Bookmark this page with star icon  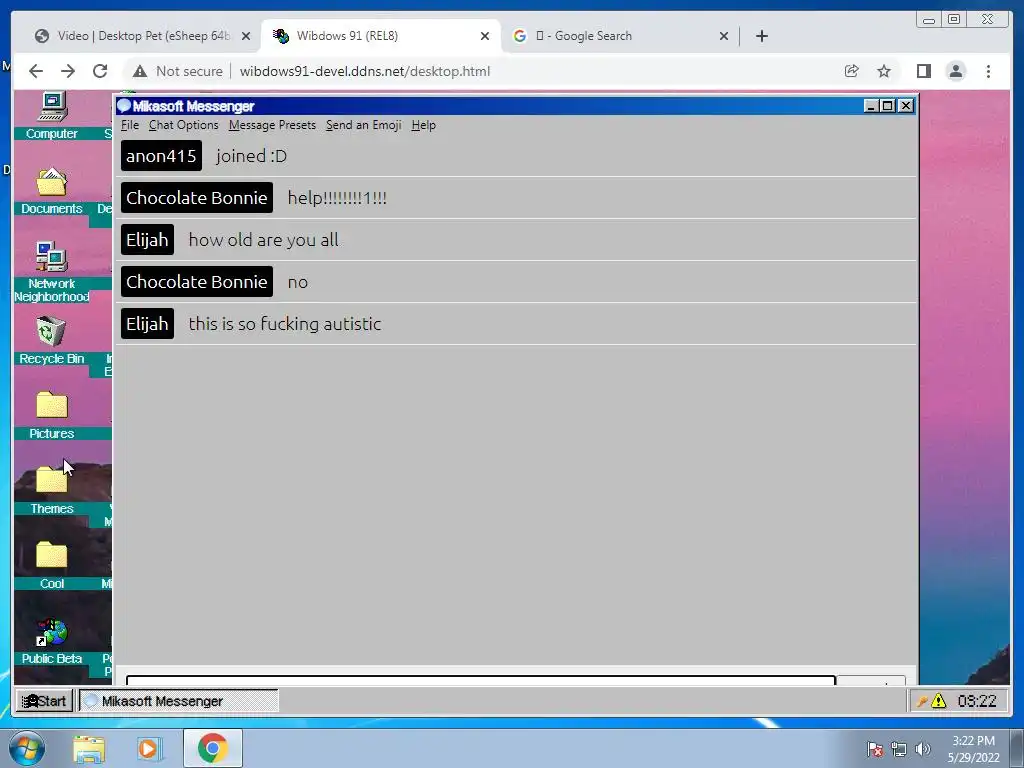884,71
